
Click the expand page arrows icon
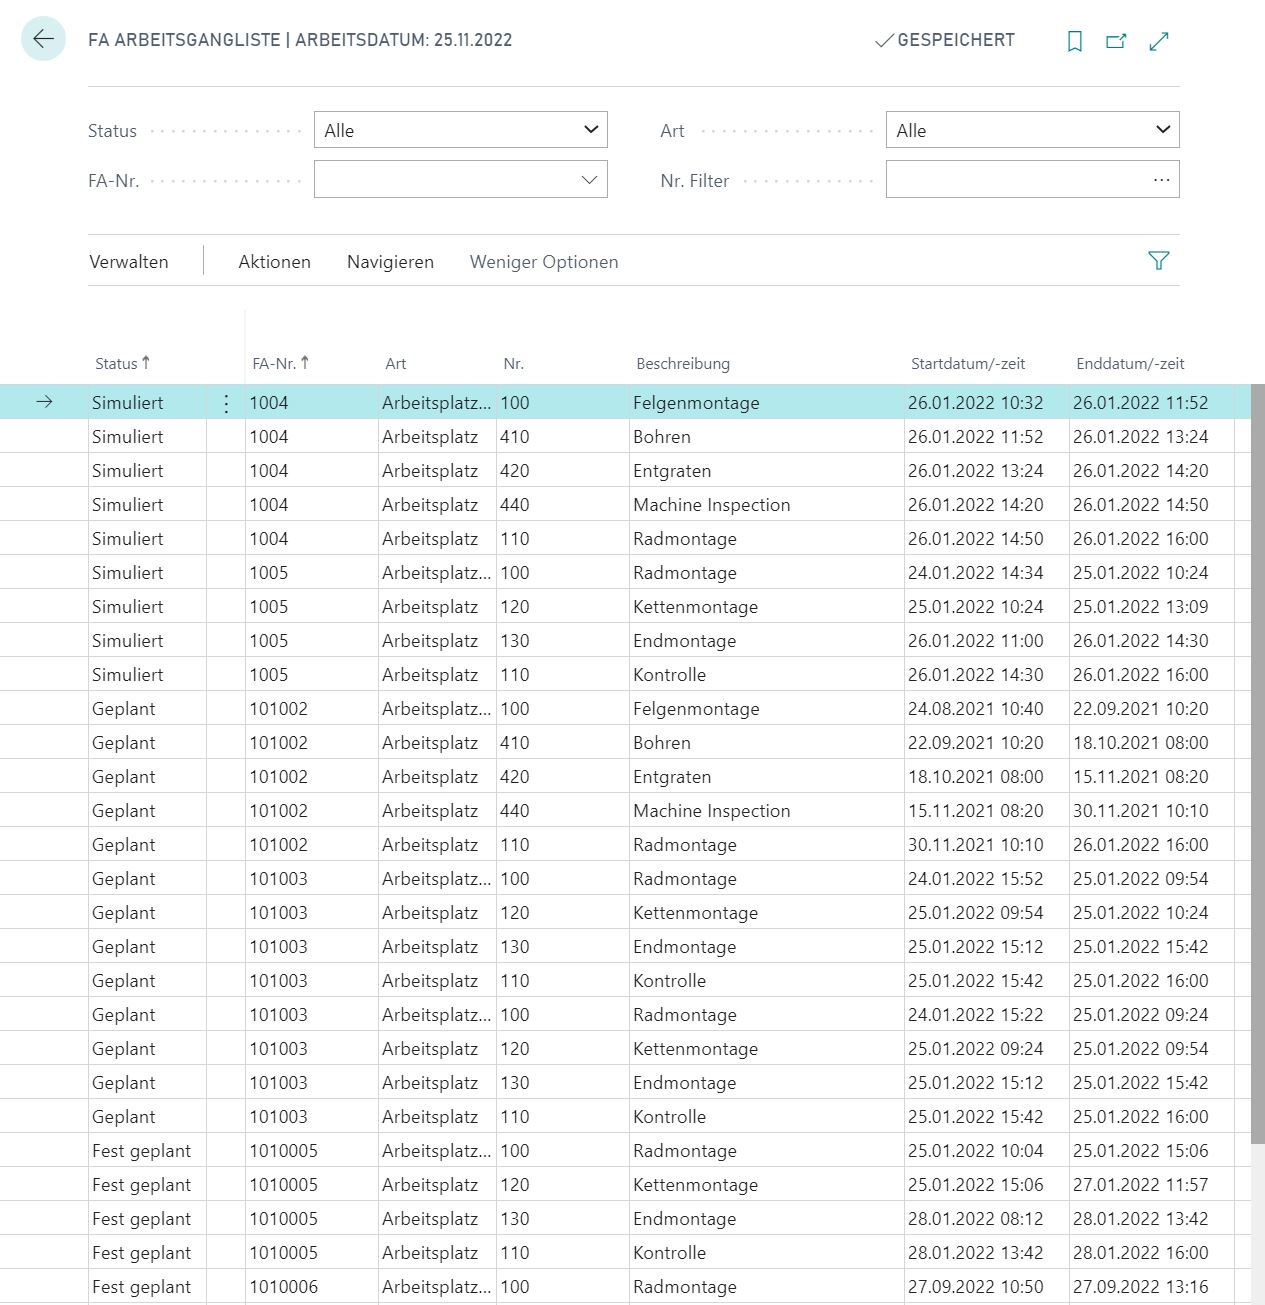[1159, 41]
